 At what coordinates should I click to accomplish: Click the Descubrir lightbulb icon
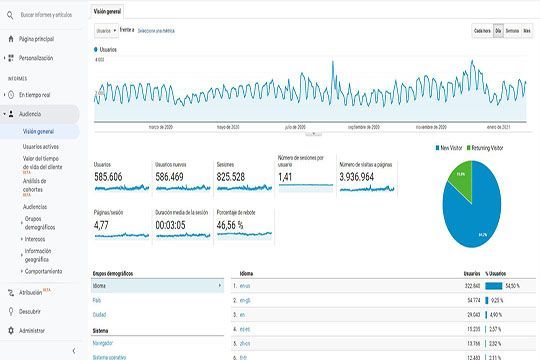pyautogui.click(x=11, y=311)
